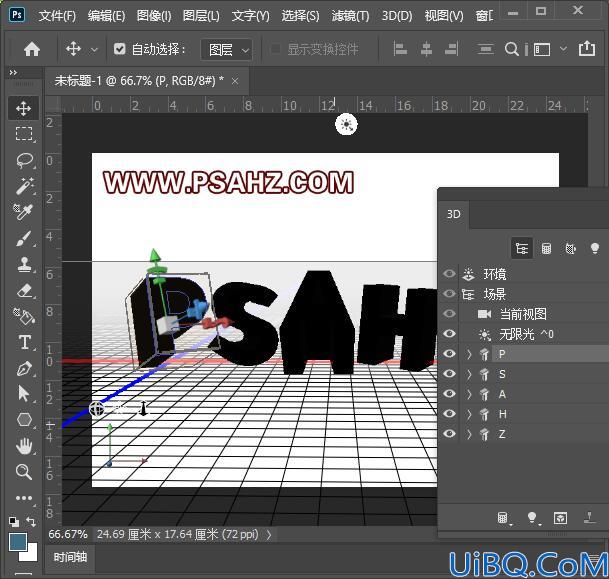Open workspace switcher dropdown arrow
Viewport: 609px width, 579px height.
[563, 49]
